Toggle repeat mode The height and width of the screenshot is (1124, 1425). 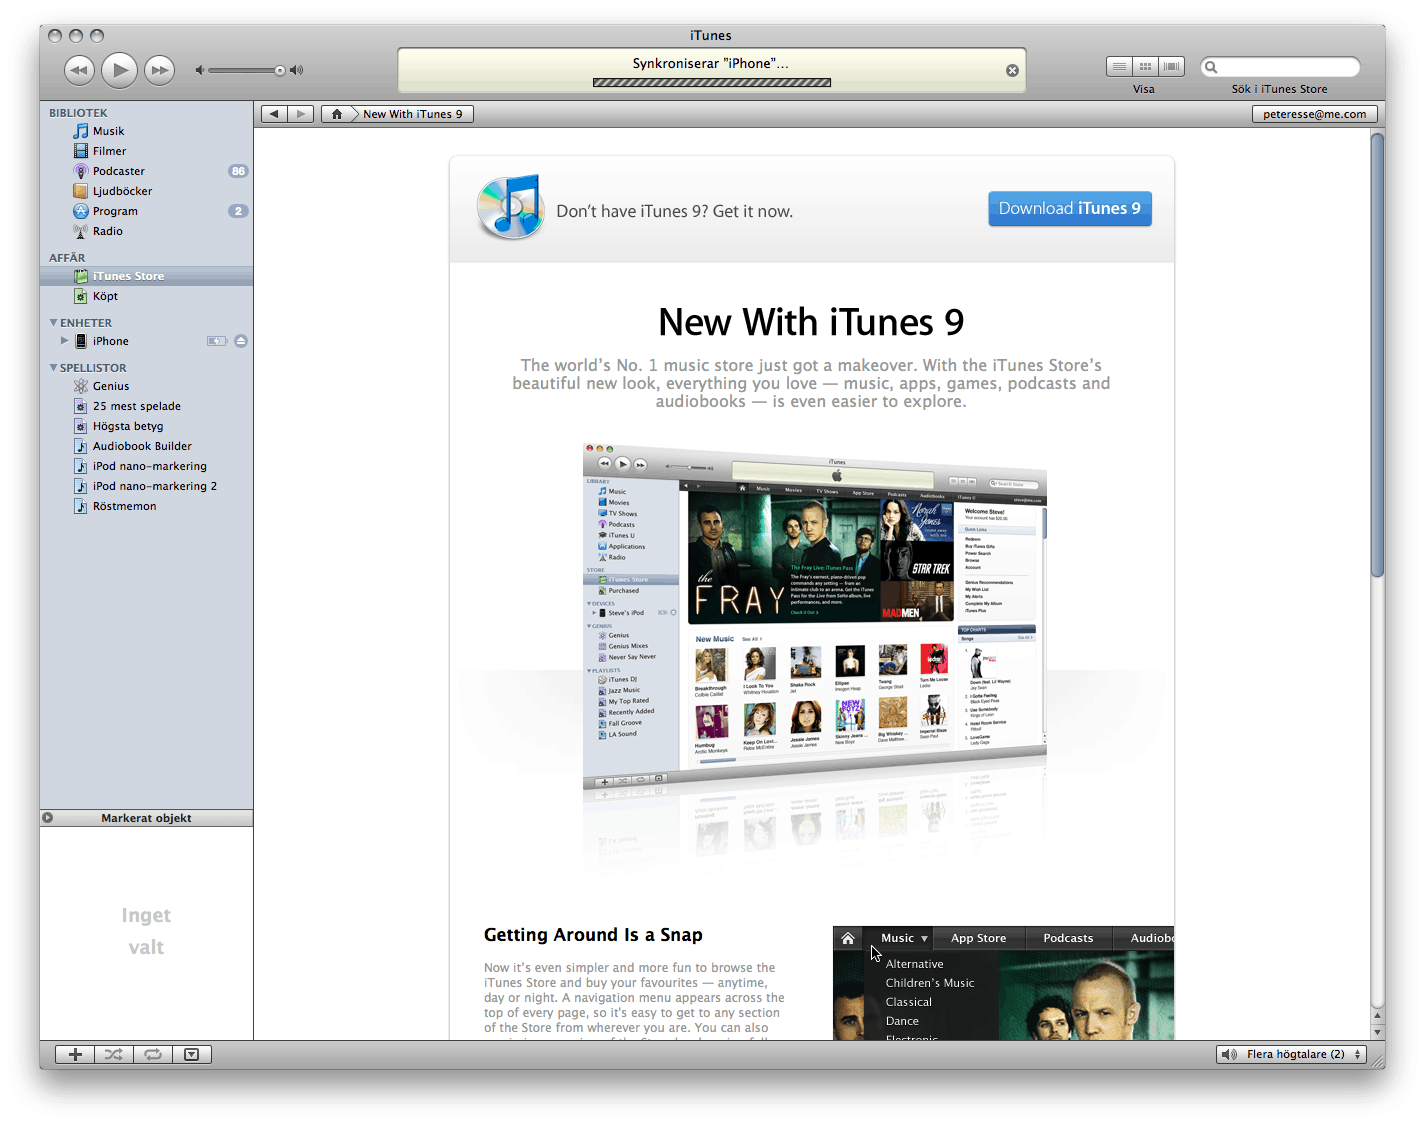pyautogui.click(x=152, y=1053)
